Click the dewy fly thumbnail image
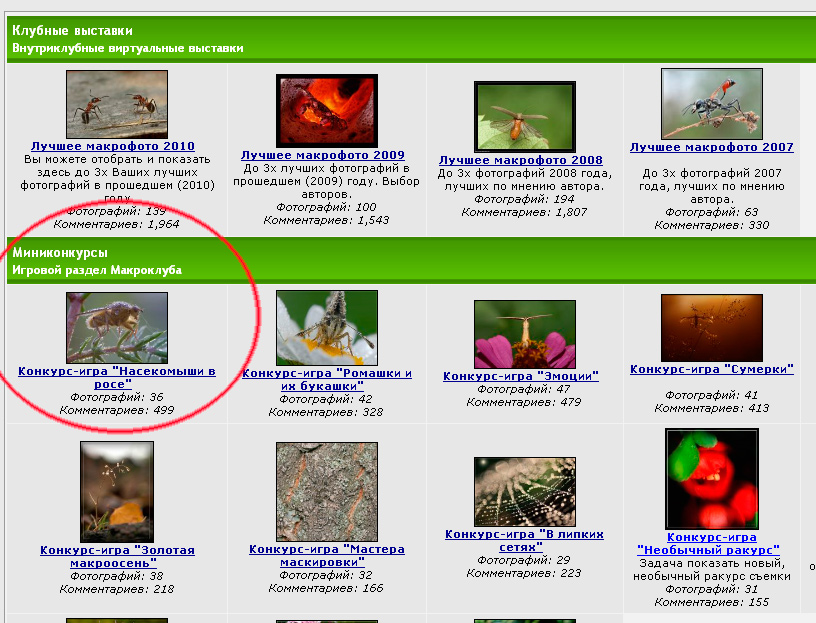This screenshot has width=816, height=623. [x=117, y=327]
